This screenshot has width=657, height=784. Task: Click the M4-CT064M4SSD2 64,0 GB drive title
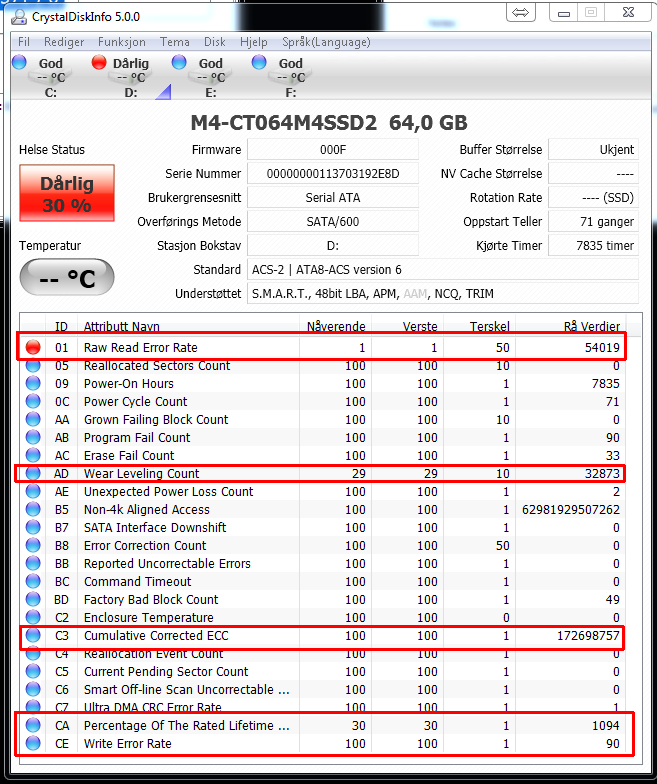pyautogui.click(x=329, y=123)
